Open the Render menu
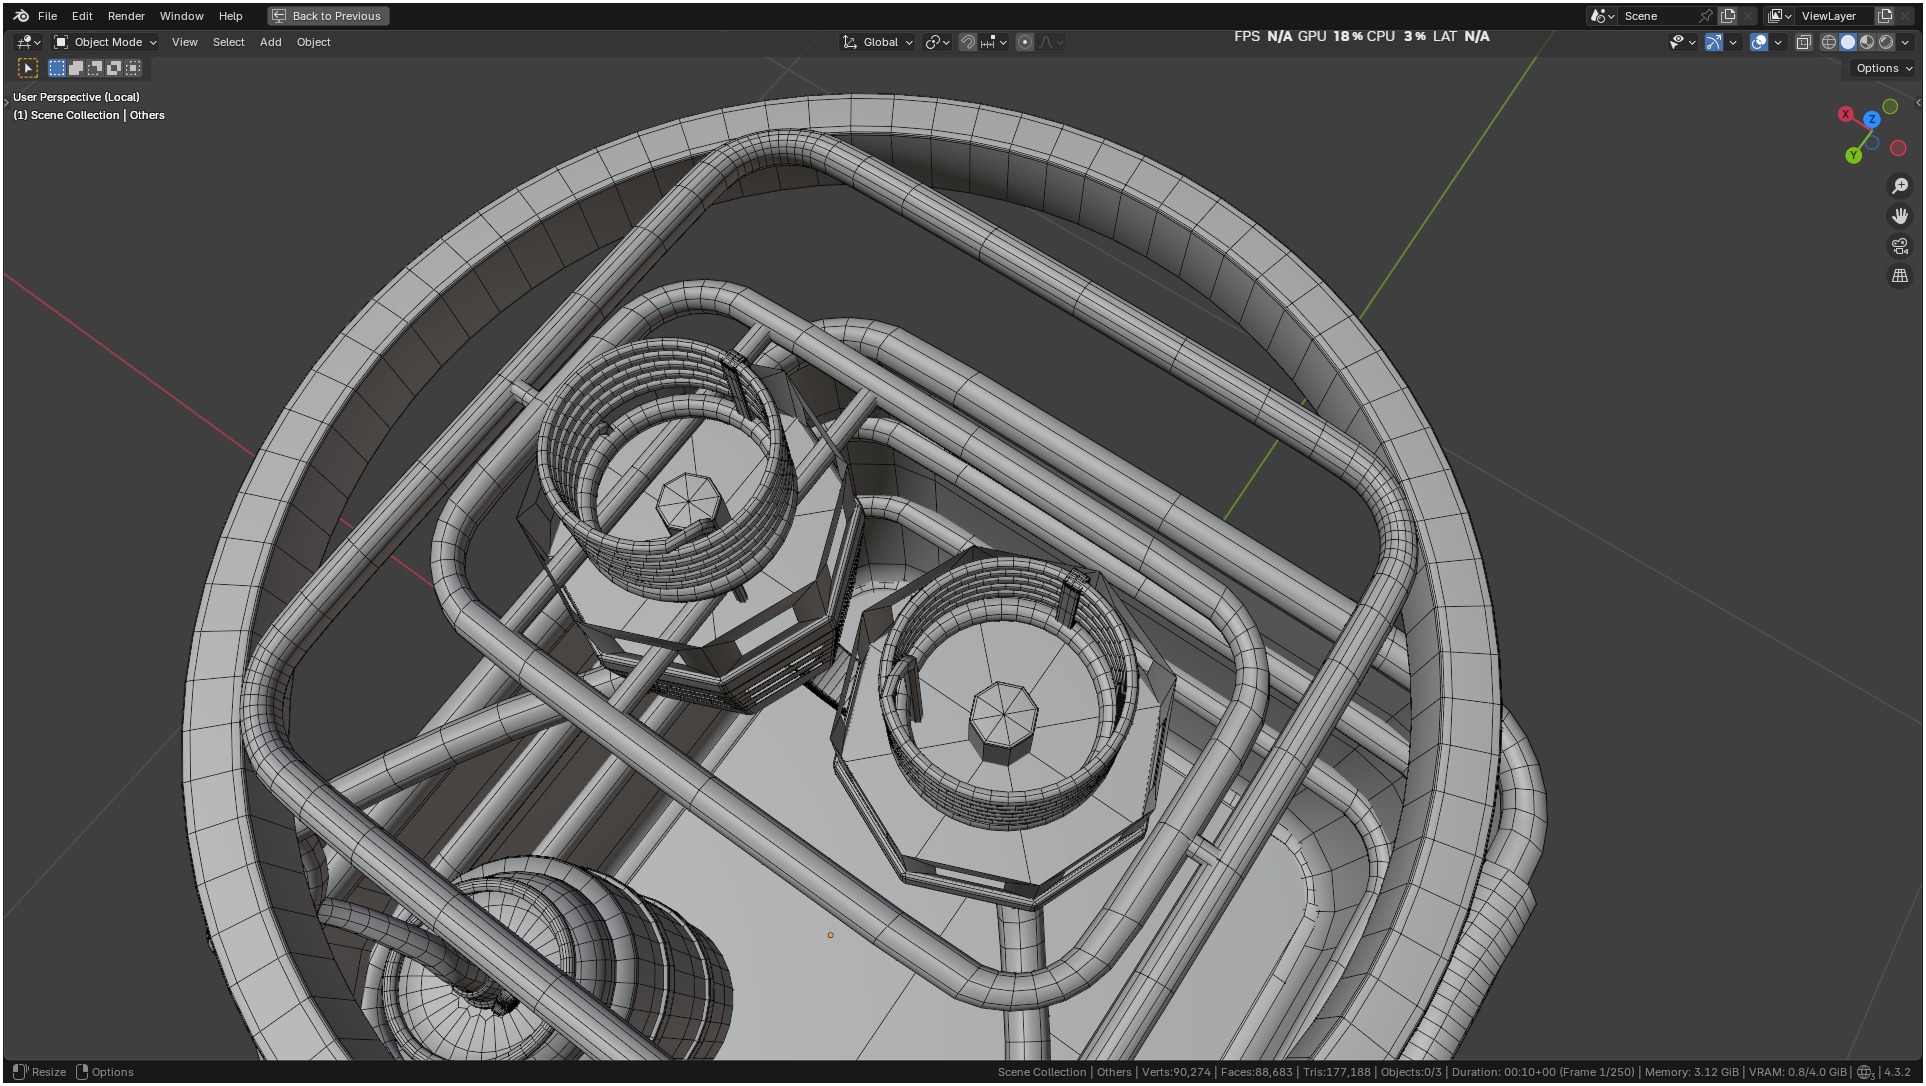The width and height of the screenshot is (1926, 1086). click(126, 16)
